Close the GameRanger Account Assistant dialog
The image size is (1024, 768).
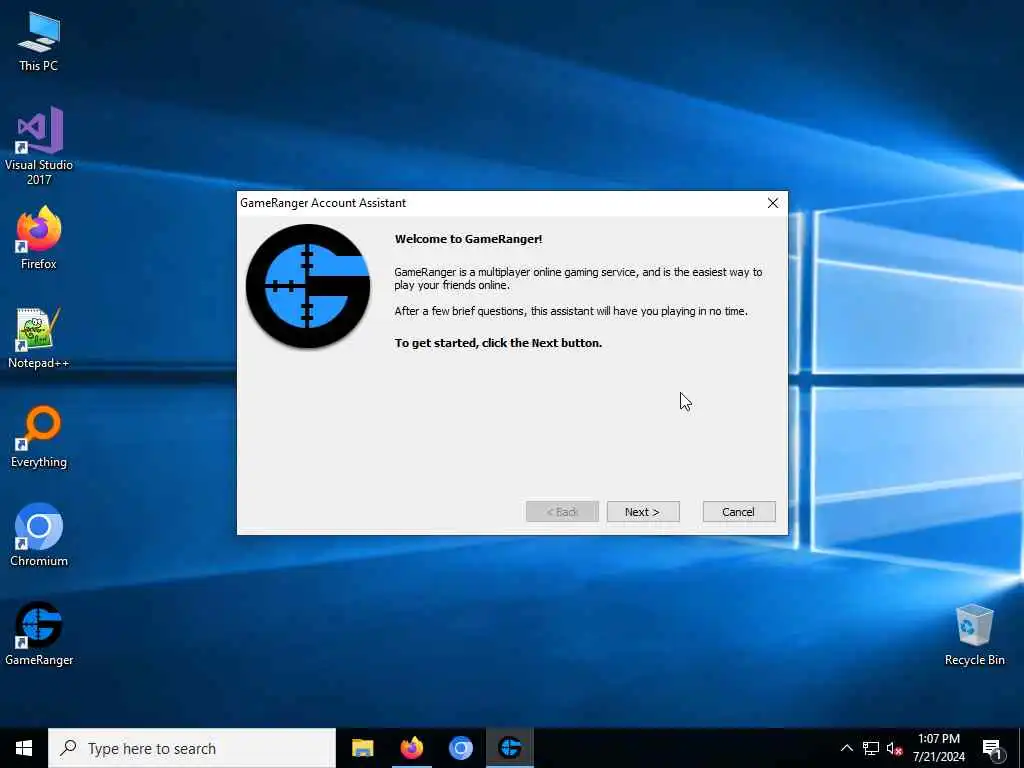point(773,203)
